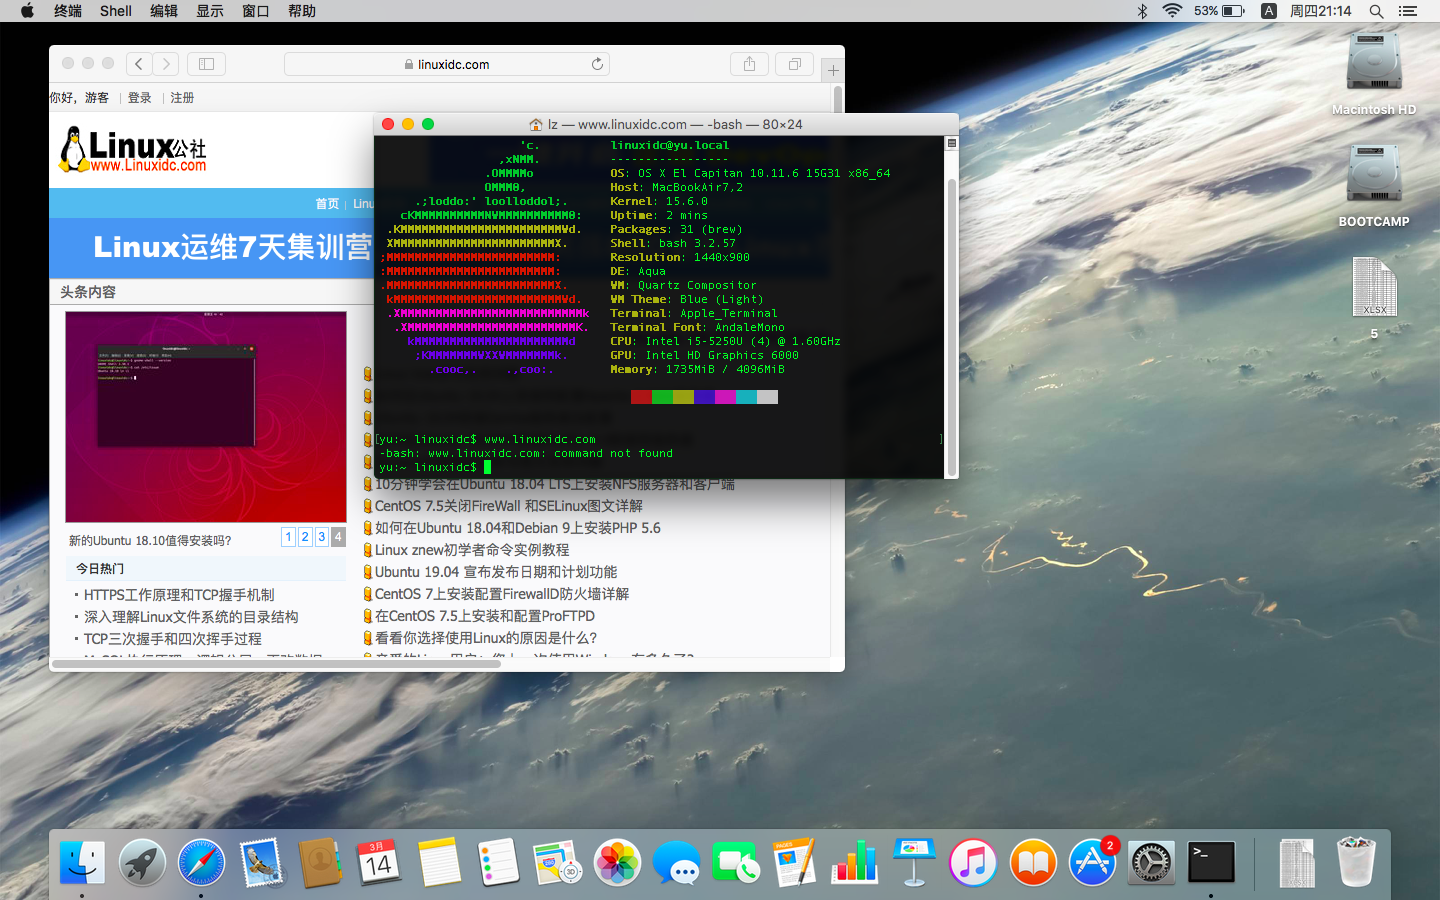Open the 帮助 menu
This screenshot has width=1440, height=900.
click(x=302, y=11)
